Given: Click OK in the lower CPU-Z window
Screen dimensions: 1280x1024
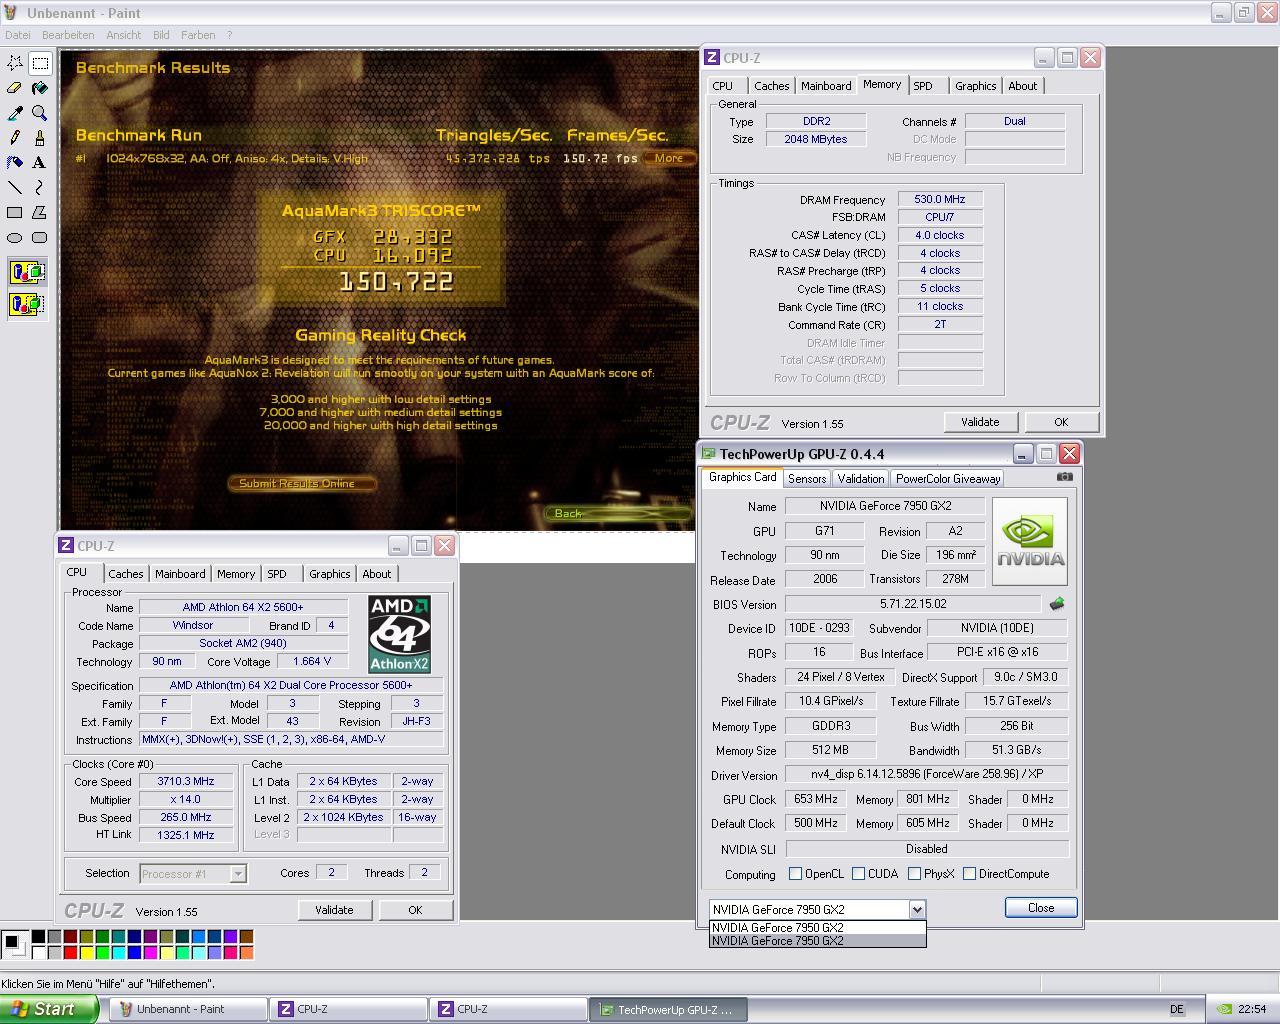Looking at the screenshot, I should 415,910.
